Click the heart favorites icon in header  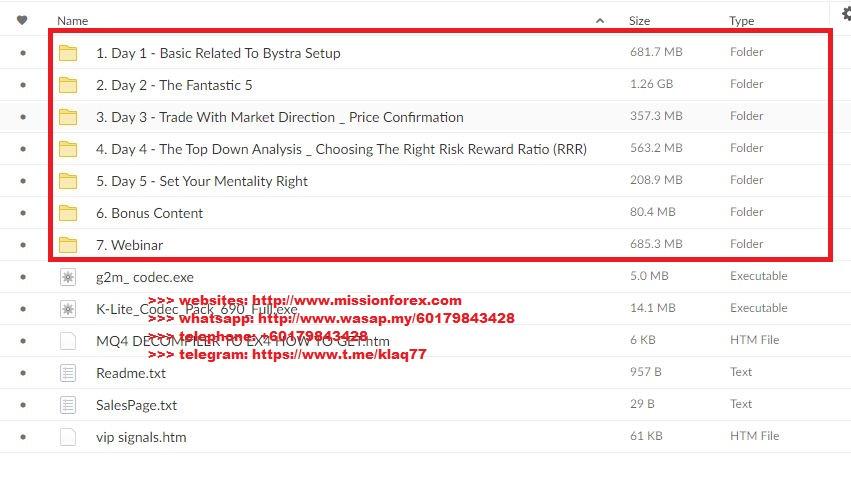pos(23,20)
